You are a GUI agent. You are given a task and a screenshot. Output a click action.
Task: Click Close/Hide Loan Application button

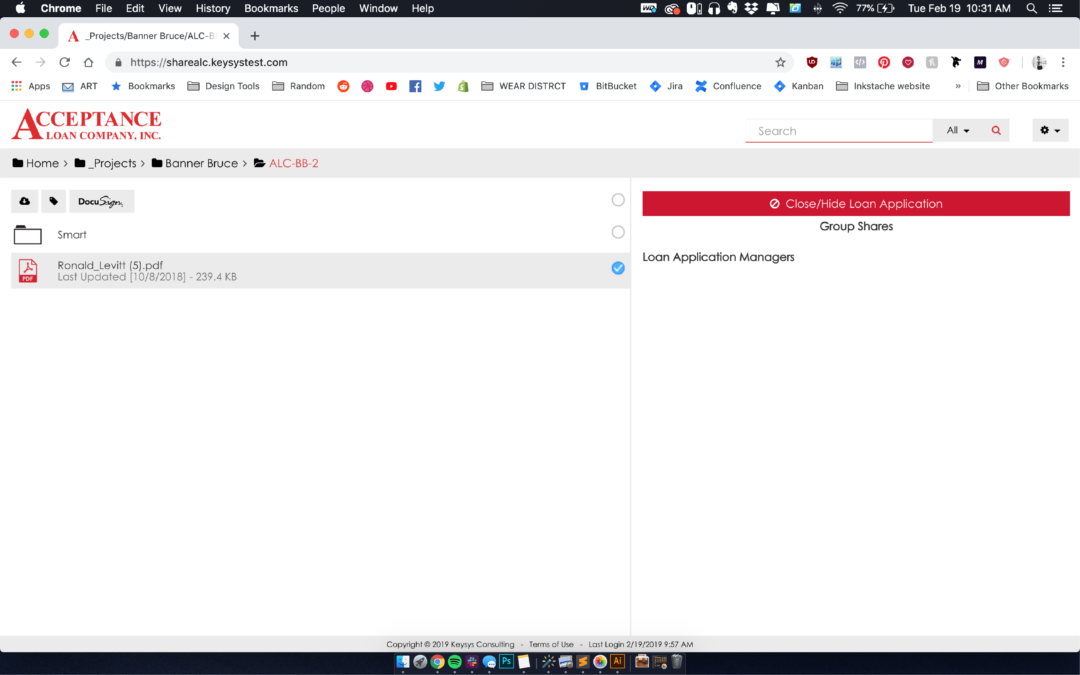(x=856, y=203)
